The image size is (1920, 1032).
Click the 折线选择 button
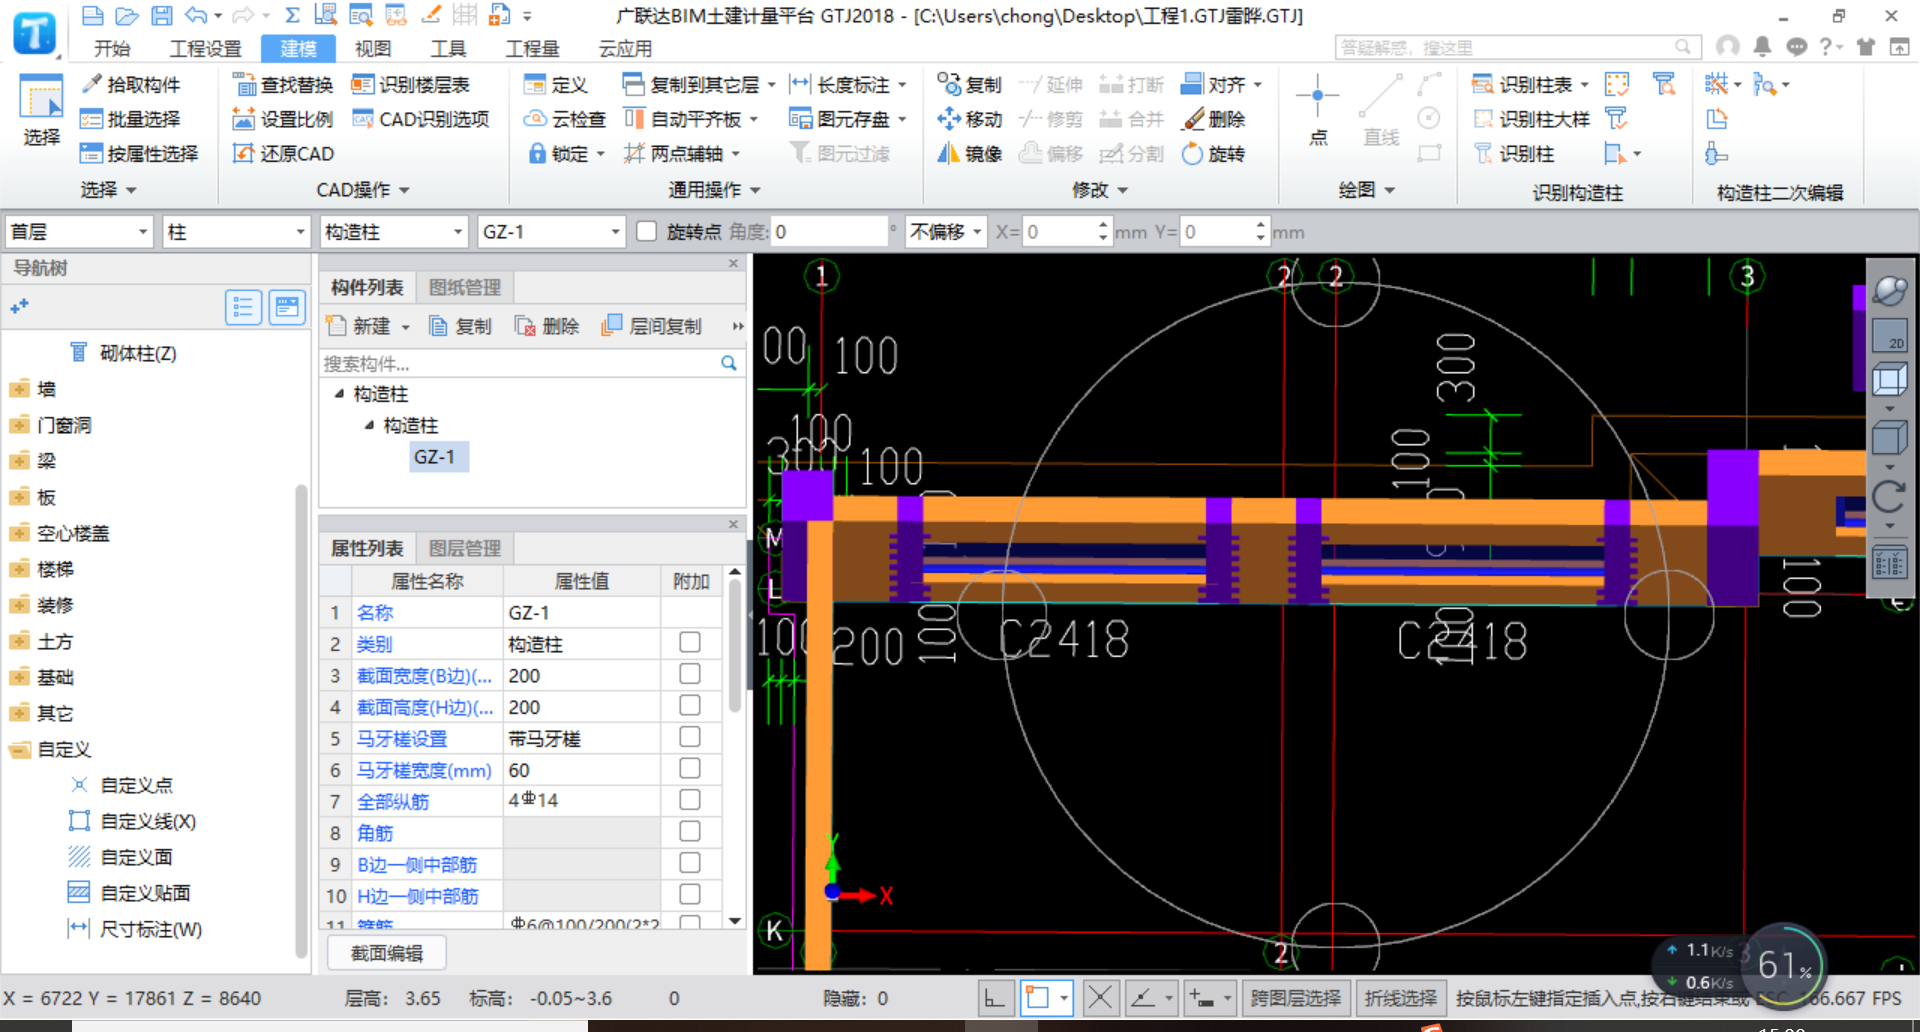point(1401,998)
